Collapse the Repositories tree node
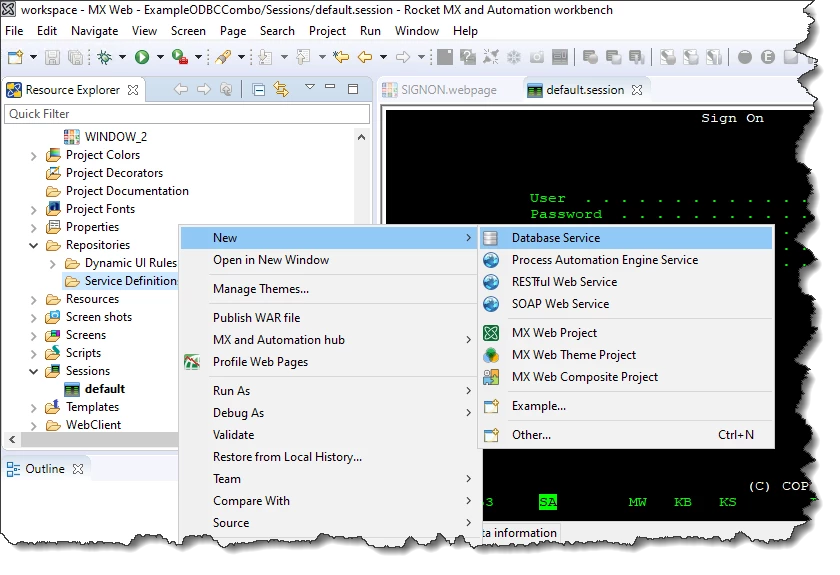This screenshot has height=575, width=840. pyautogui.click(x=34, y=245)
